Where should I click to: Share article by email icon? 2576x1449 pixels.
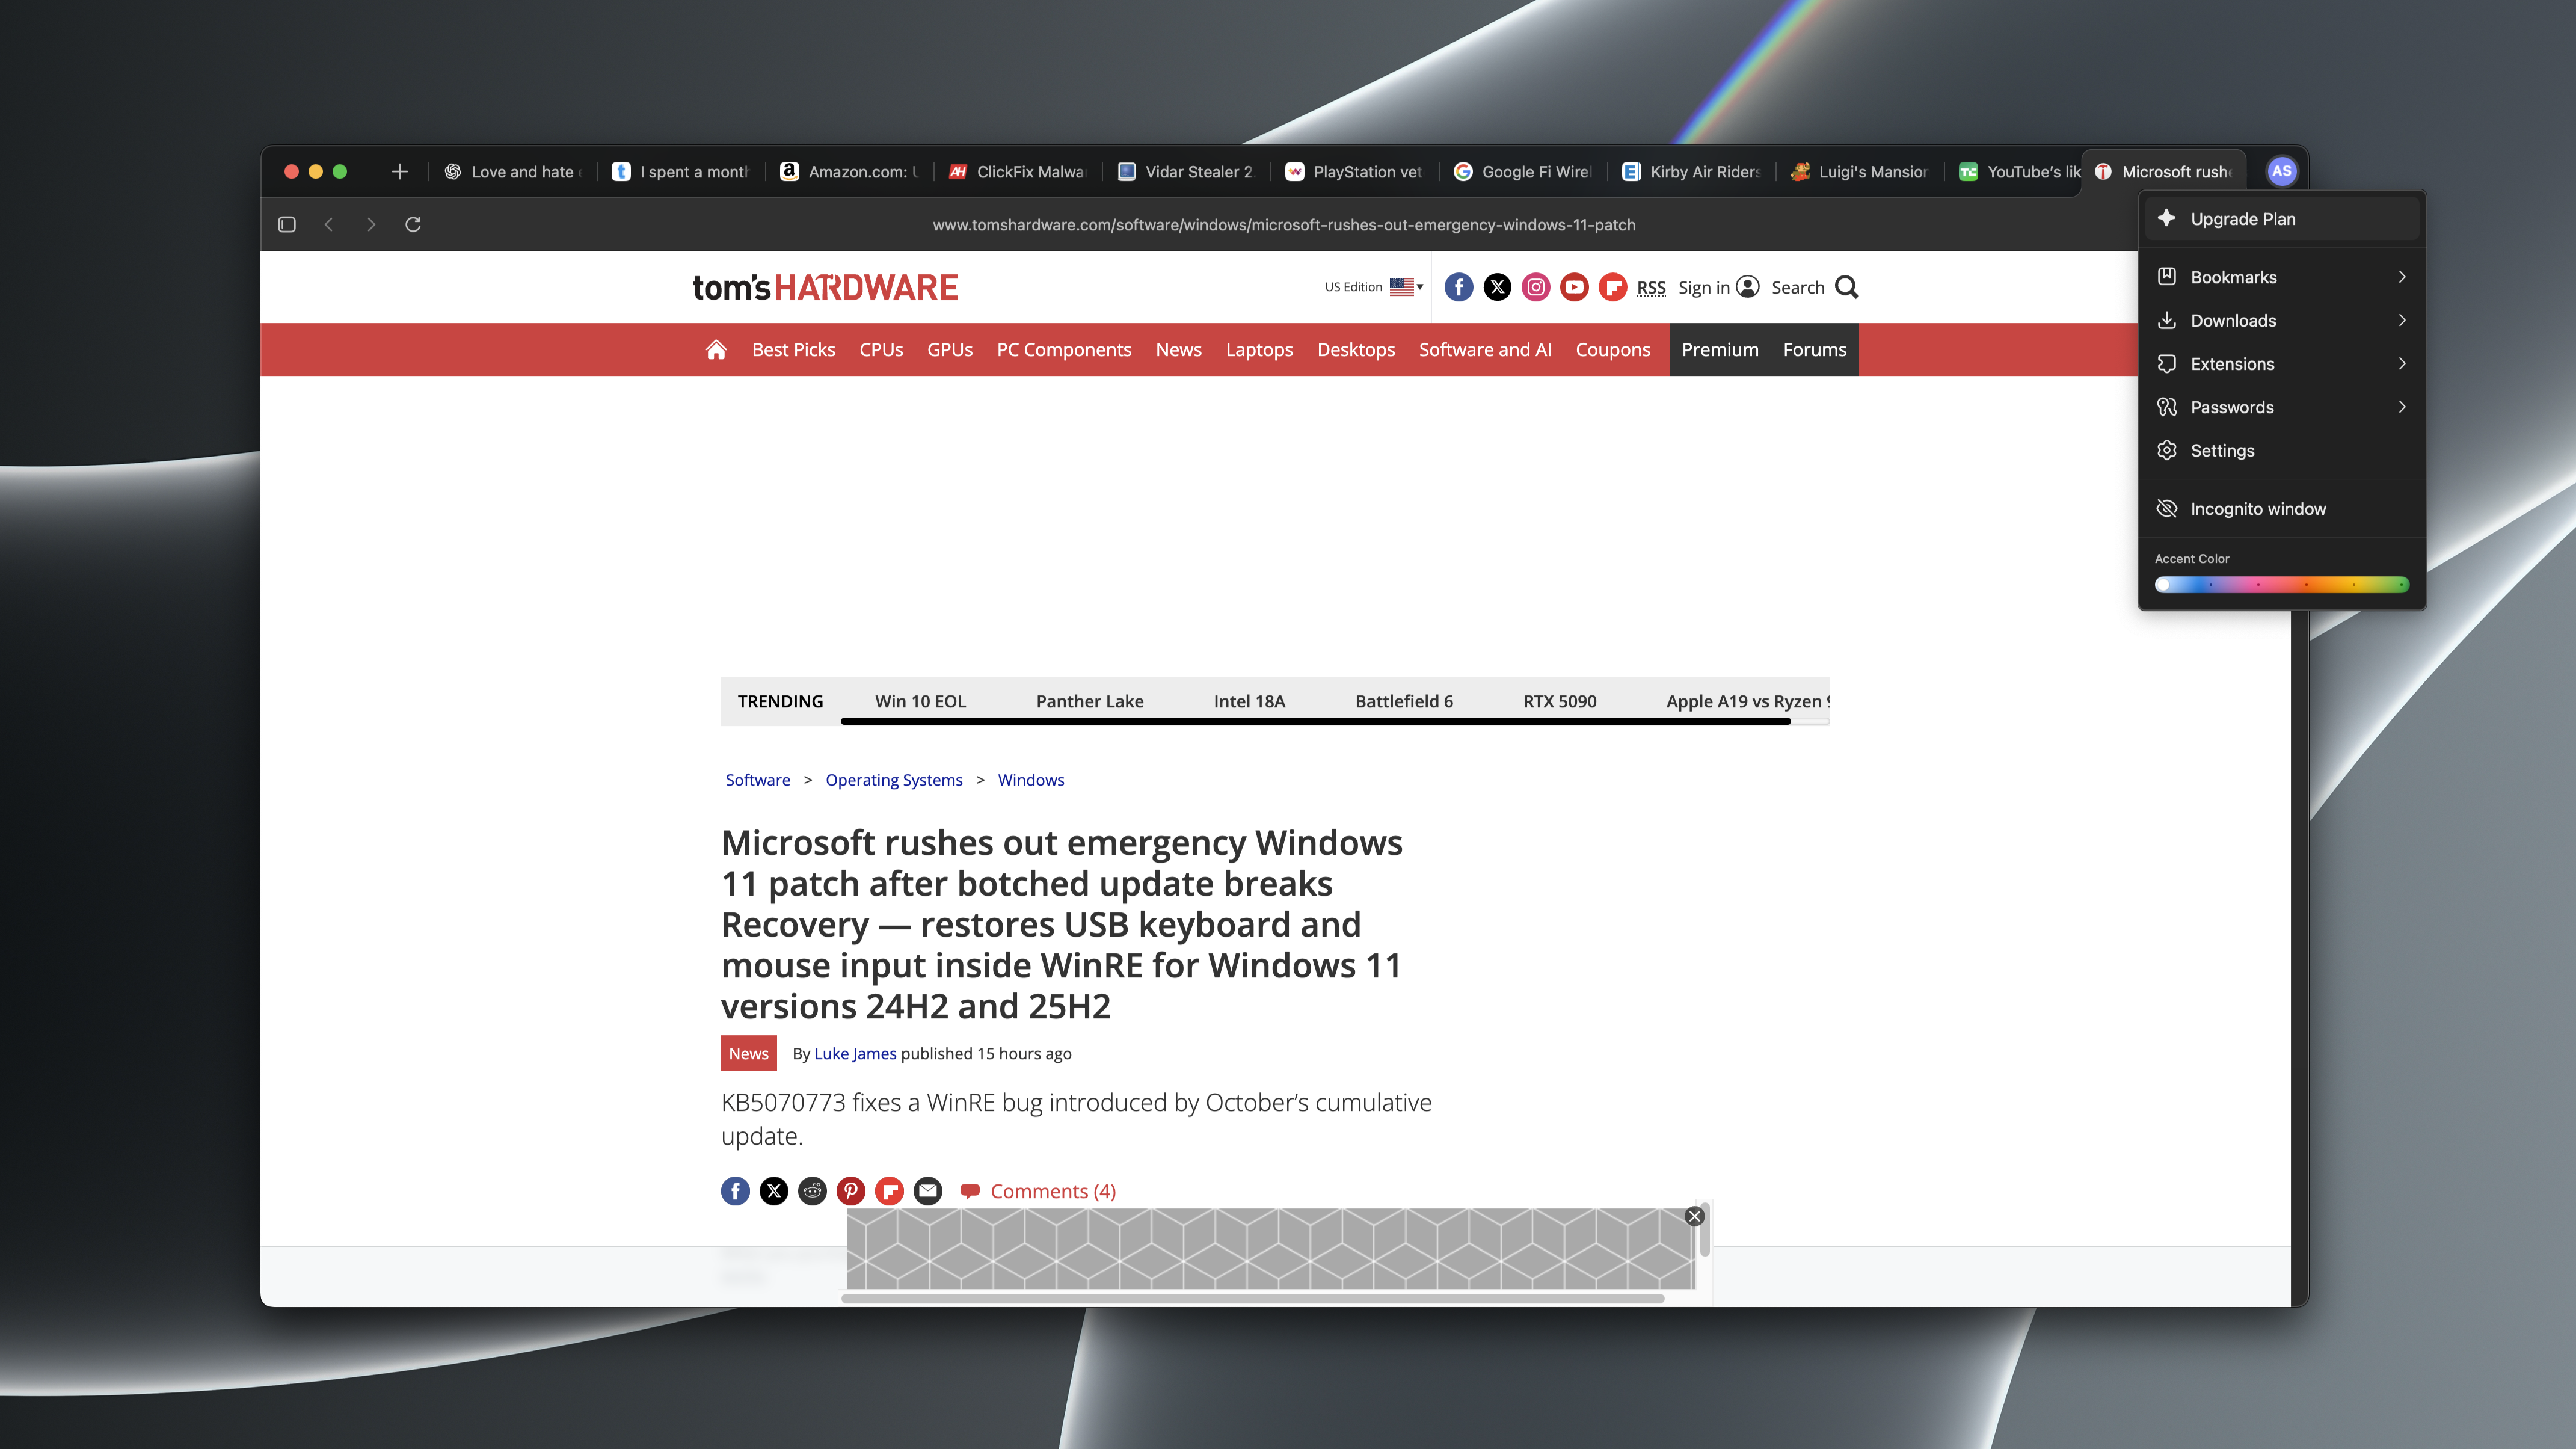point(928,1191)
